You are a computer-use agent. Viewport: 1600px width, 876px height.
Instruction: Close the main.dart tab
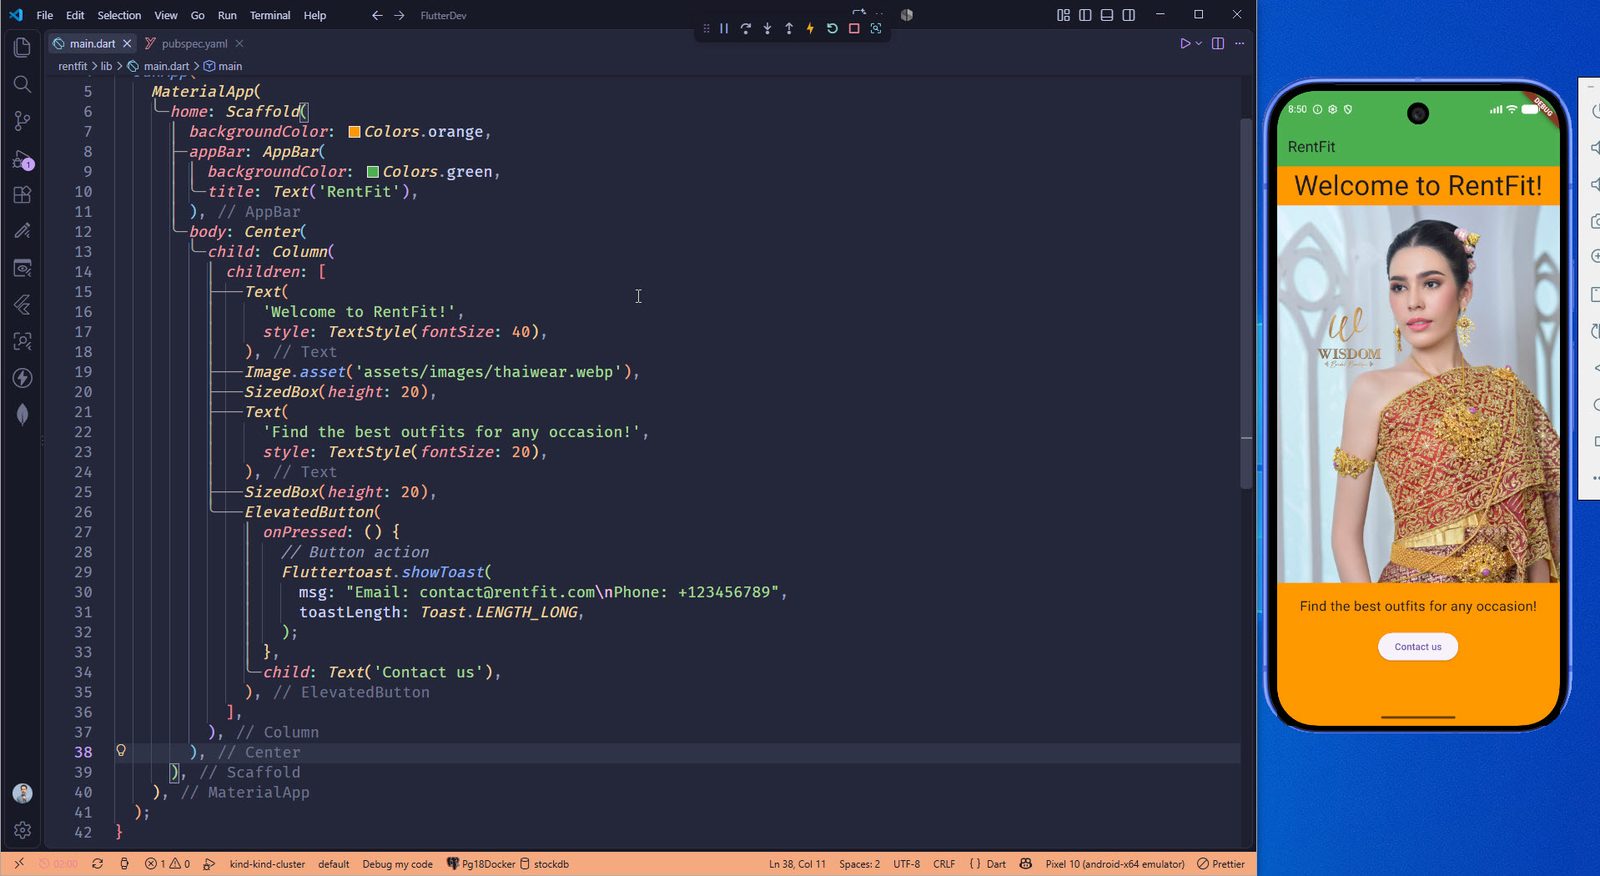[127, 44]
